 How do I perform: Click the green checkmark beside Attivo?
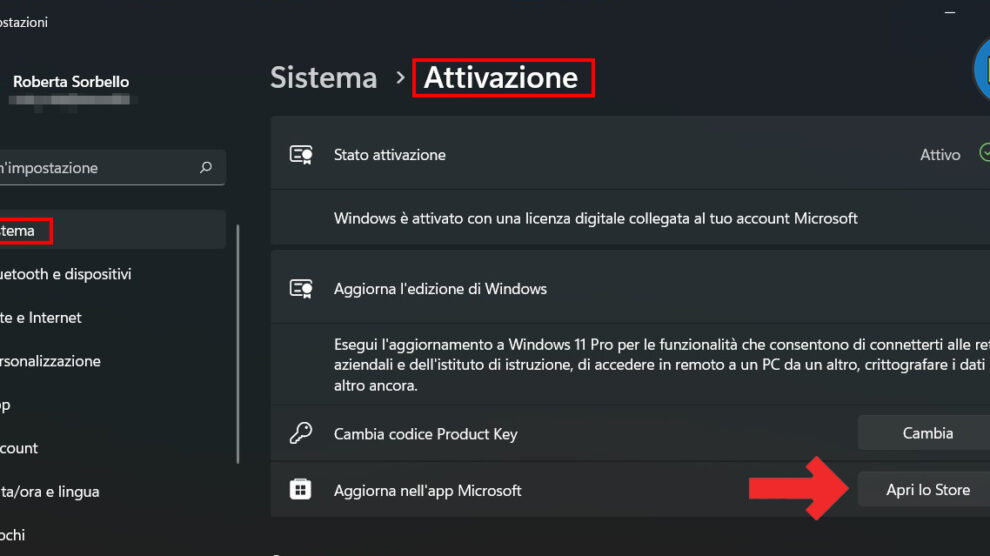point(984,153)
